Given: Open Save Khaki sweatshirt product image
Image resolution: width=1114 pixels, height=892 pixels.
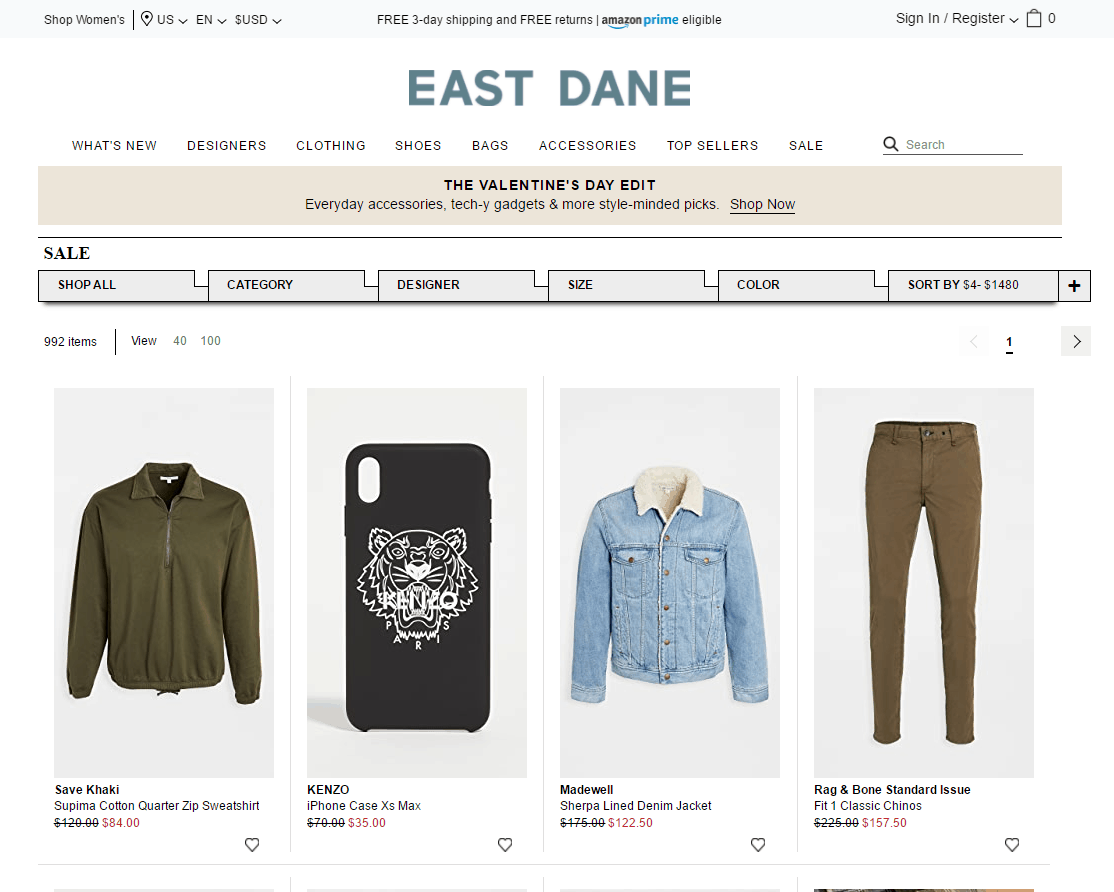Looking at the screenshot, I should [x=164, y=582].
